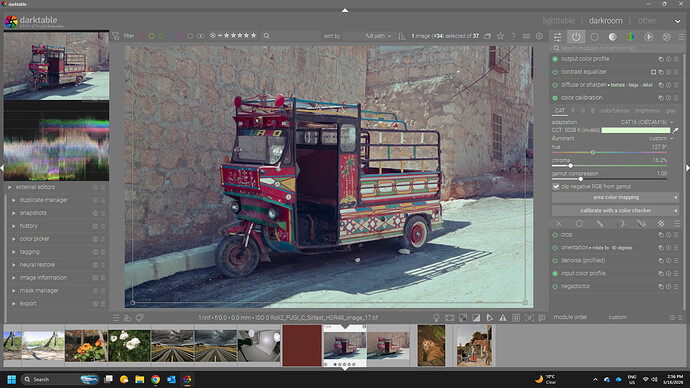Turn off the color calibration module
Image resolution: width=690 pixels, height=388 pixels.
555,98
